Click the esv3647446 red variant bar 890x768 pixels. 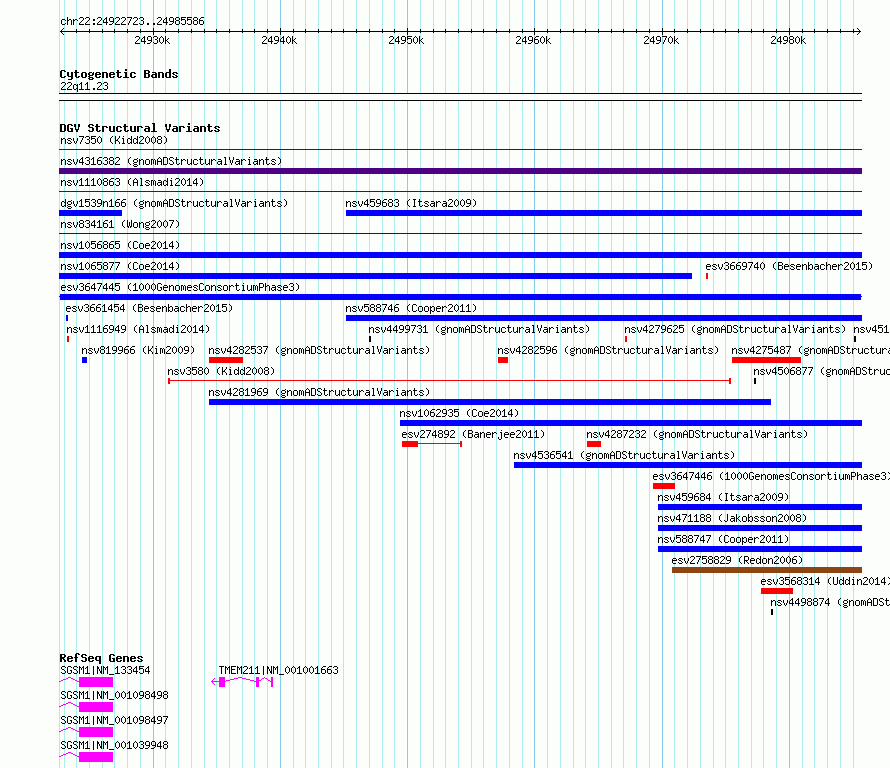664,486
